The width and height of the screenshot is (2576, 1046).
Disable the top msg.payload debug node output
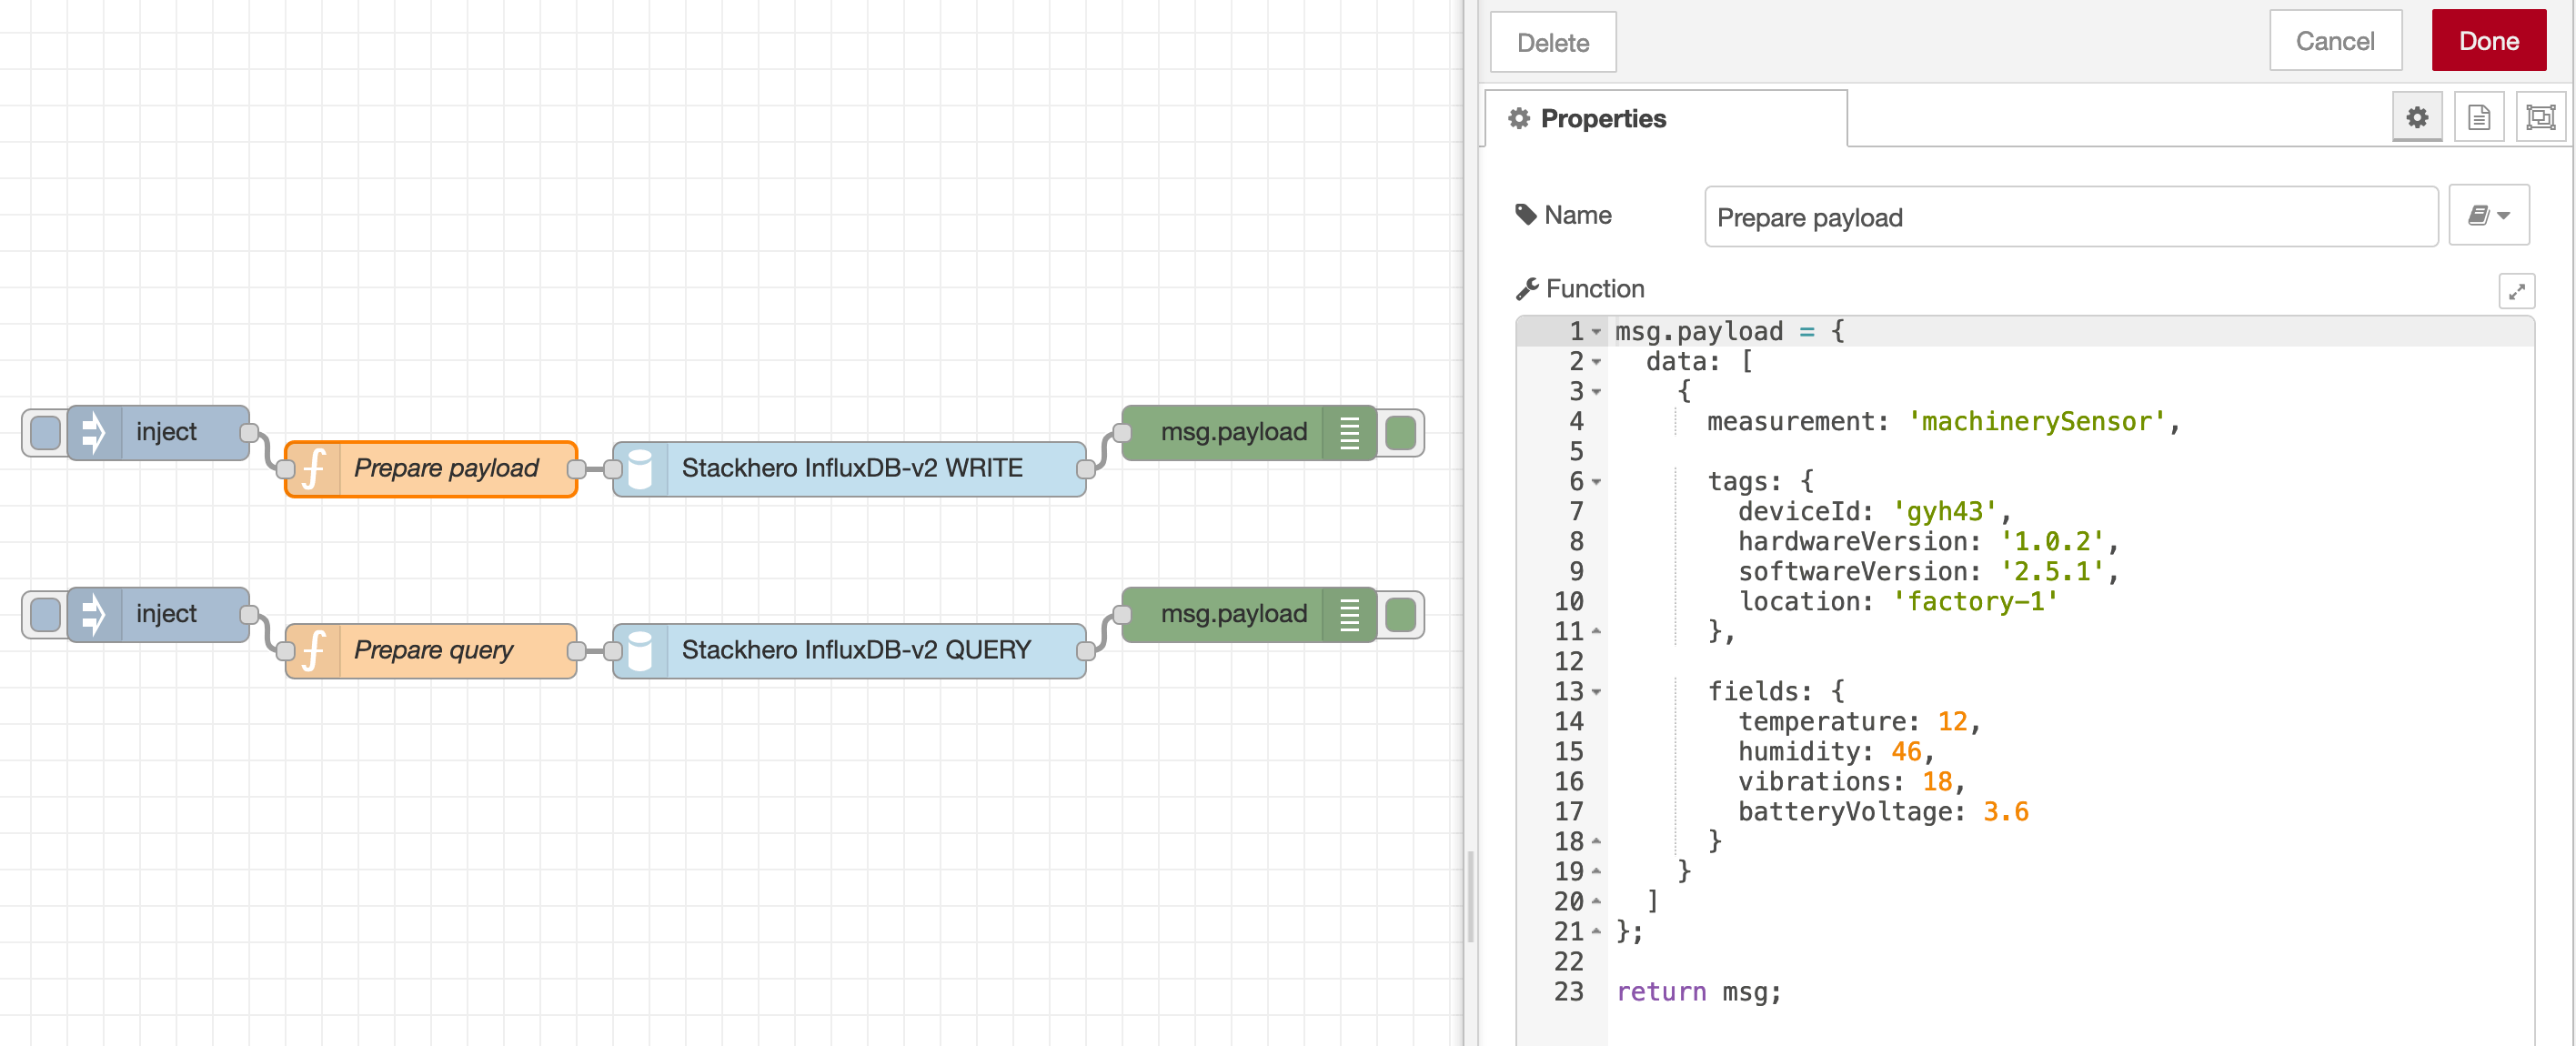(x=1400, y=431)
